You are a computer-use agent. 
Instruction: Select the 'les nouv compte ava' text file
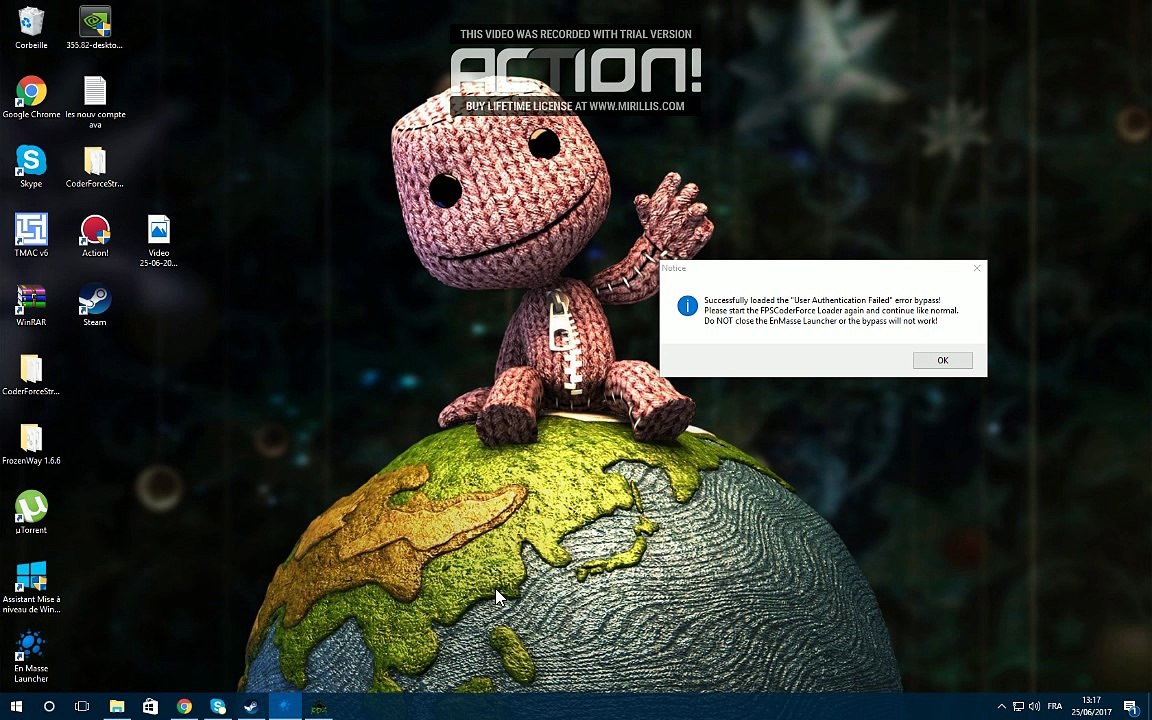pos(95,101)
